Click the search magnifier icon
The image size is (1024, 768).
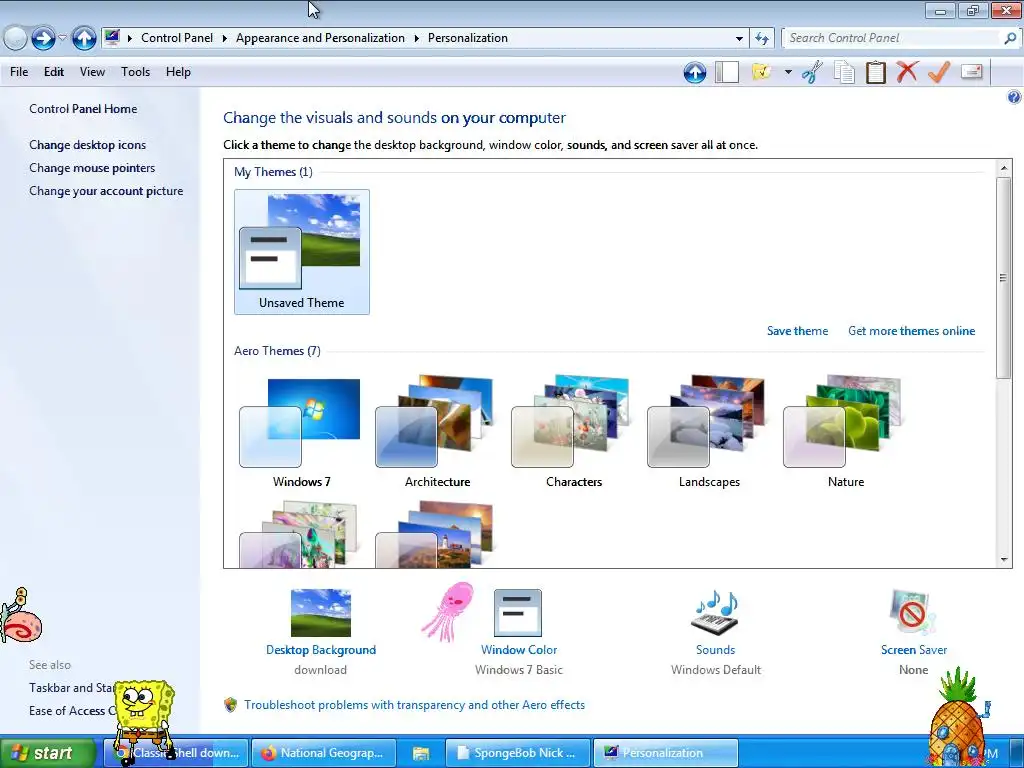pyautogui.click(x=1010, y=39)
